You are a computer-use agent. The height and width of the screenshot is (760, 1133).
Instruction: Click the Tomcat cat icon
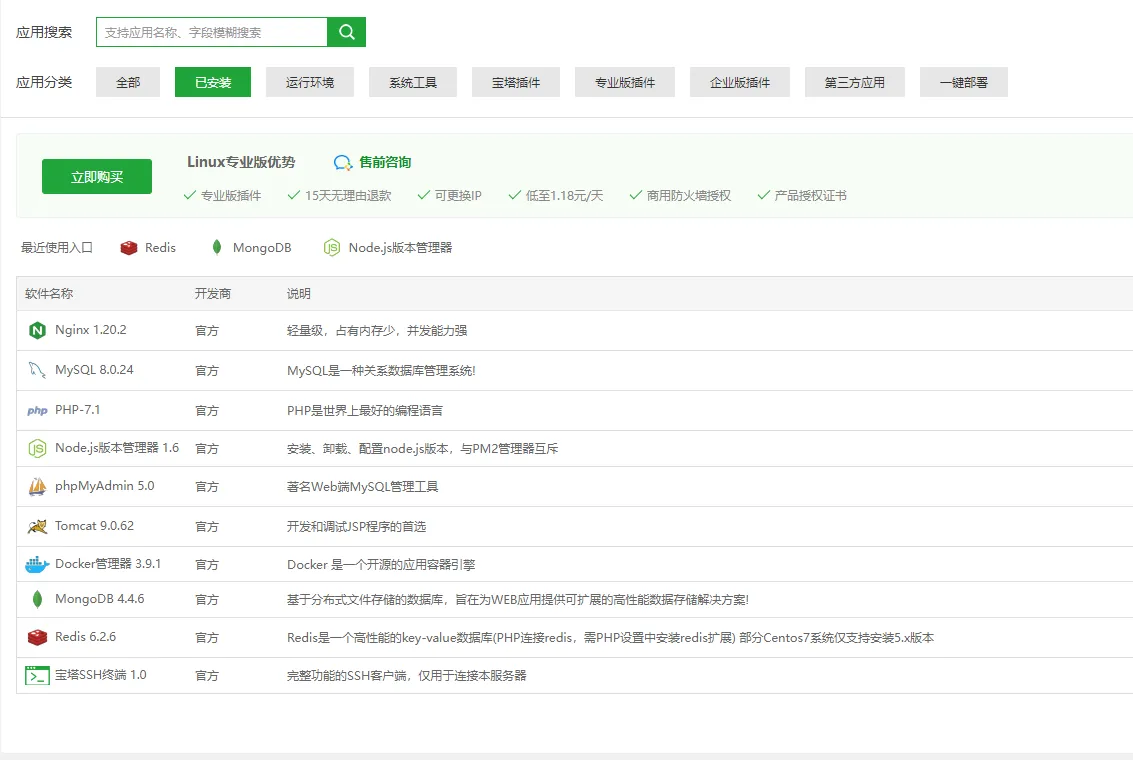[x=37, y=526]
